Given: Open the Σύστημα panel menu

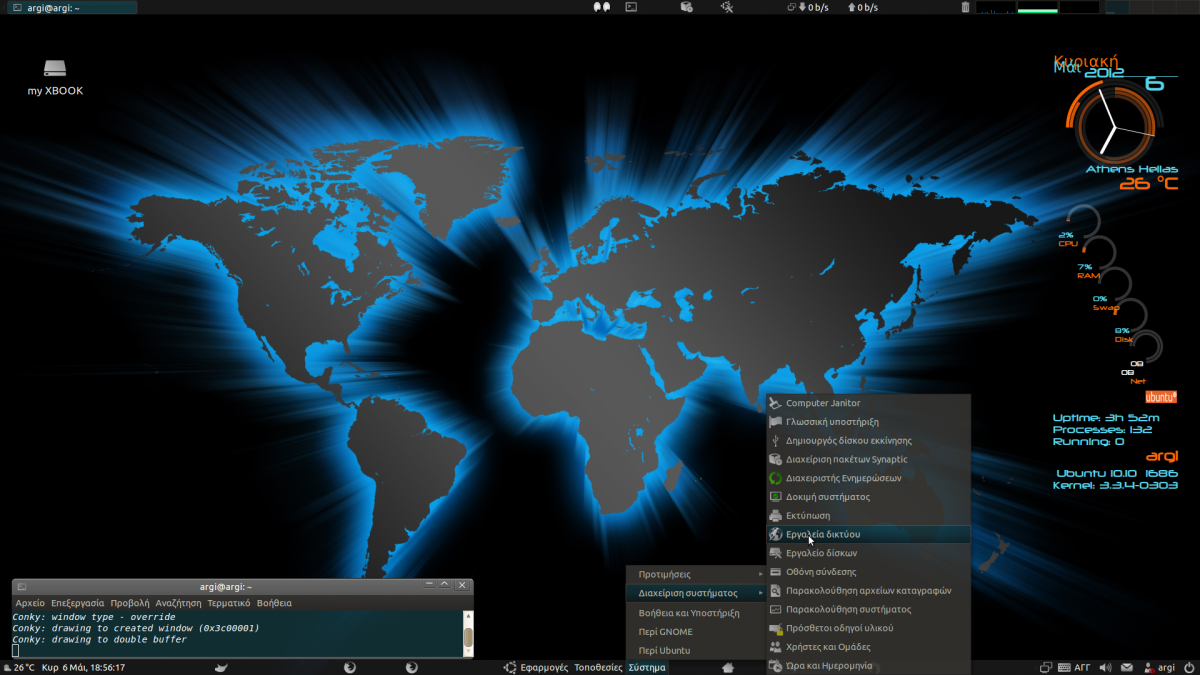Looking at the screenshot, I should click(x=647, y=667).
